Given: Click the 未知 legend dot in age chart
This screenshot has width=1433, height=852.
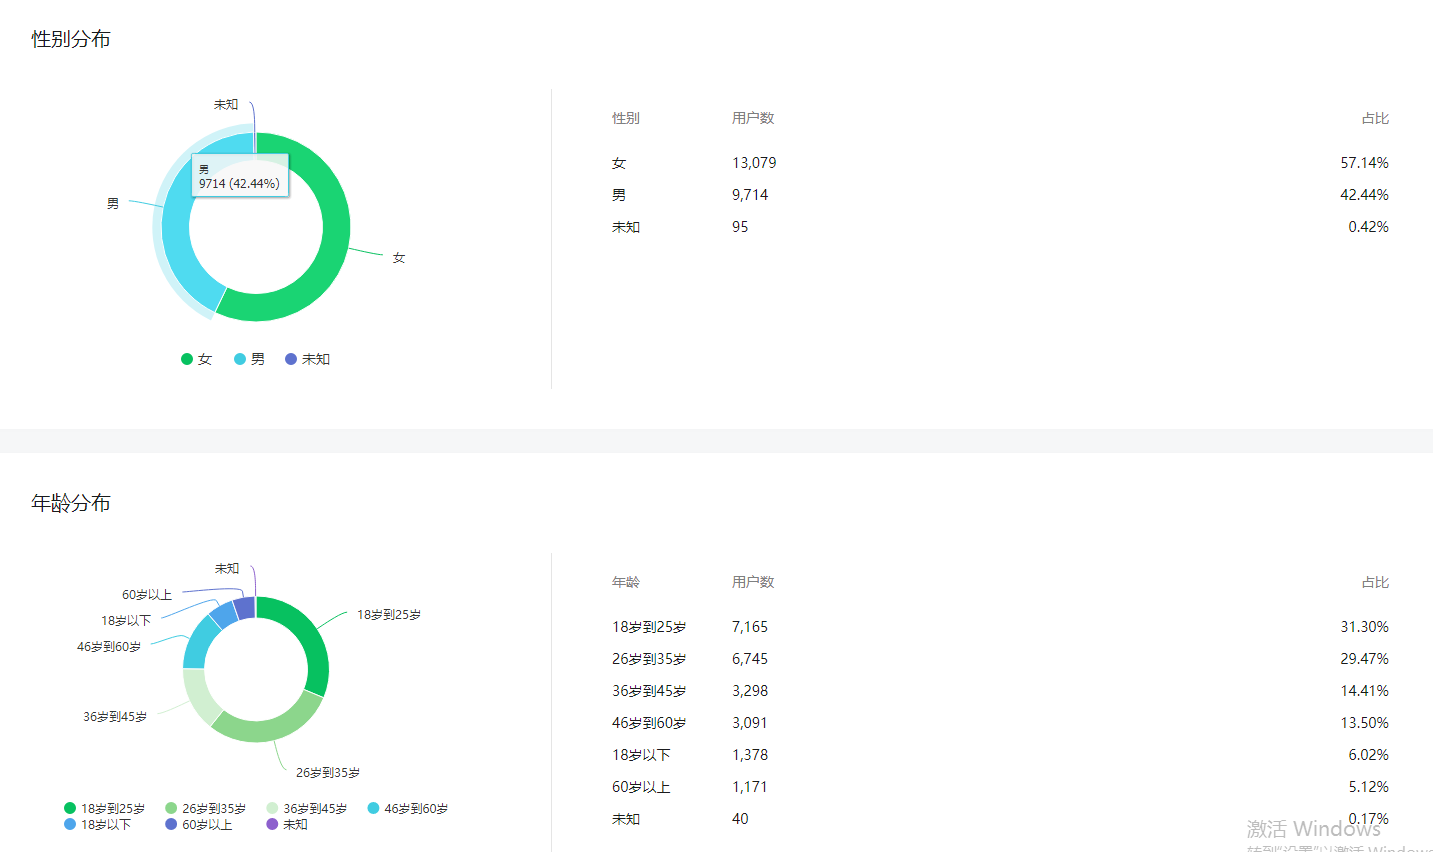Looking at the screenshot, I should [272, 824].
